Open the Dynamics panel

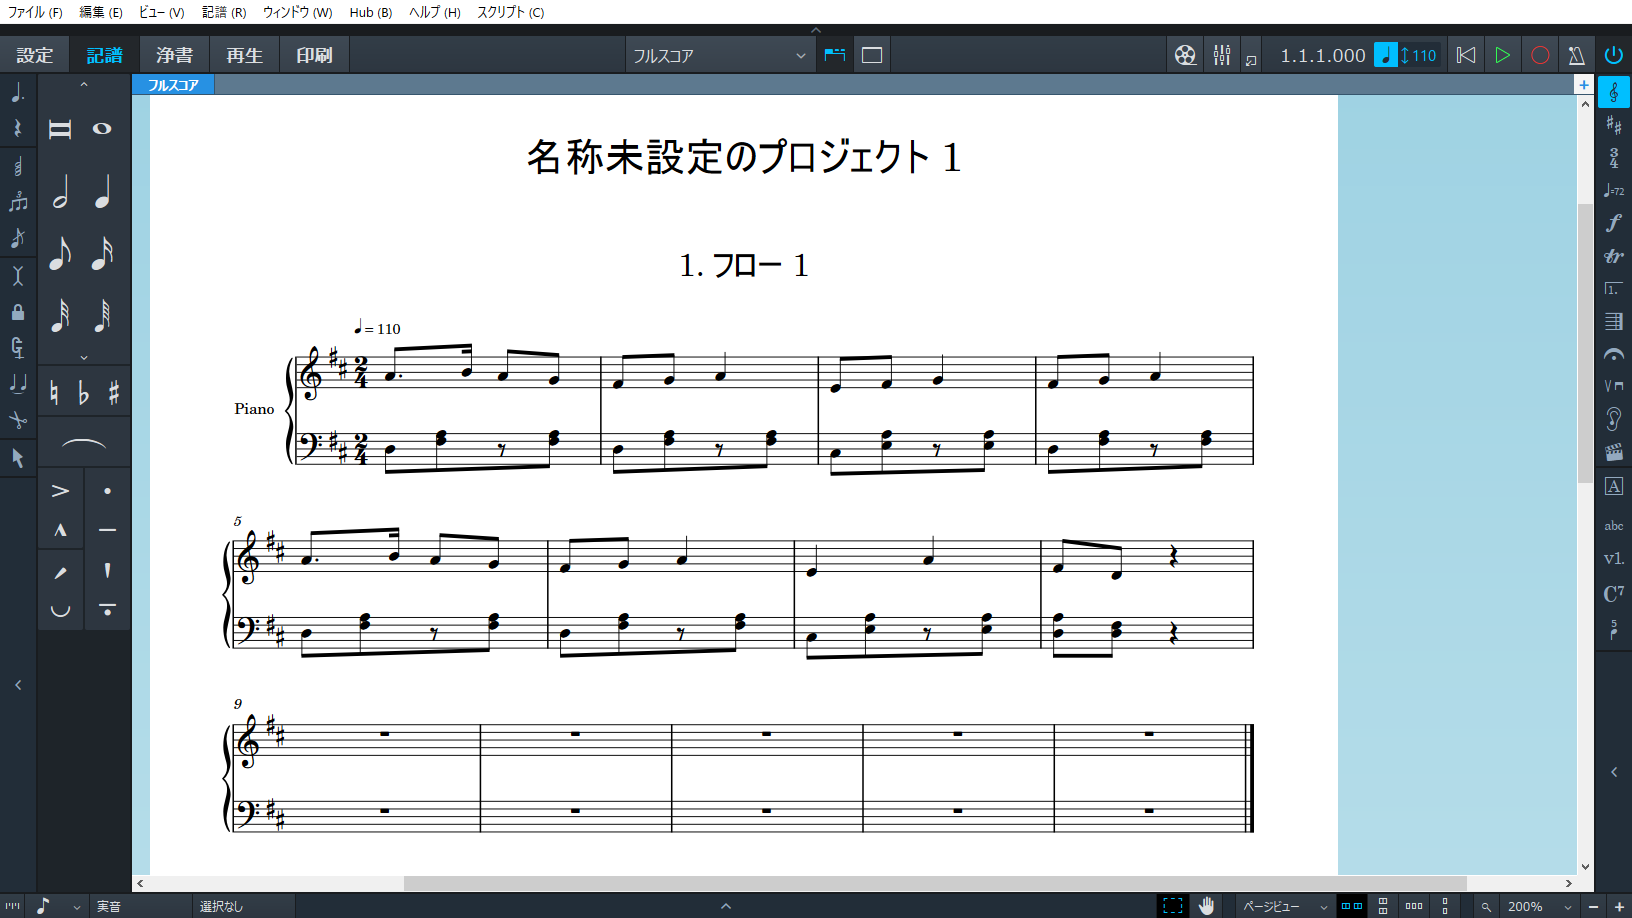pos(1613,223)
